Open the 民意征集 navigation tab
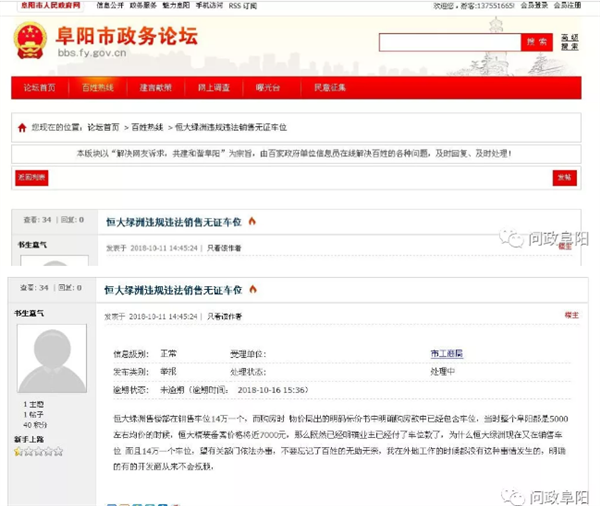The width and height of the screenshot is (600, 506). pos(329,88)
